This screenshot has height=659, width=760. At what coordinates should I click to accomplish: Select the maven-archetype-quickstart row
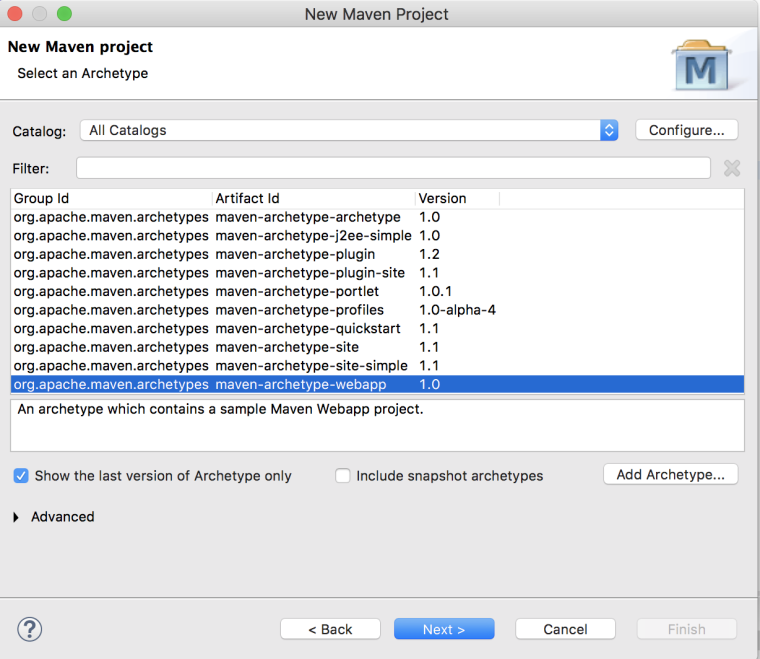point(377,329)
